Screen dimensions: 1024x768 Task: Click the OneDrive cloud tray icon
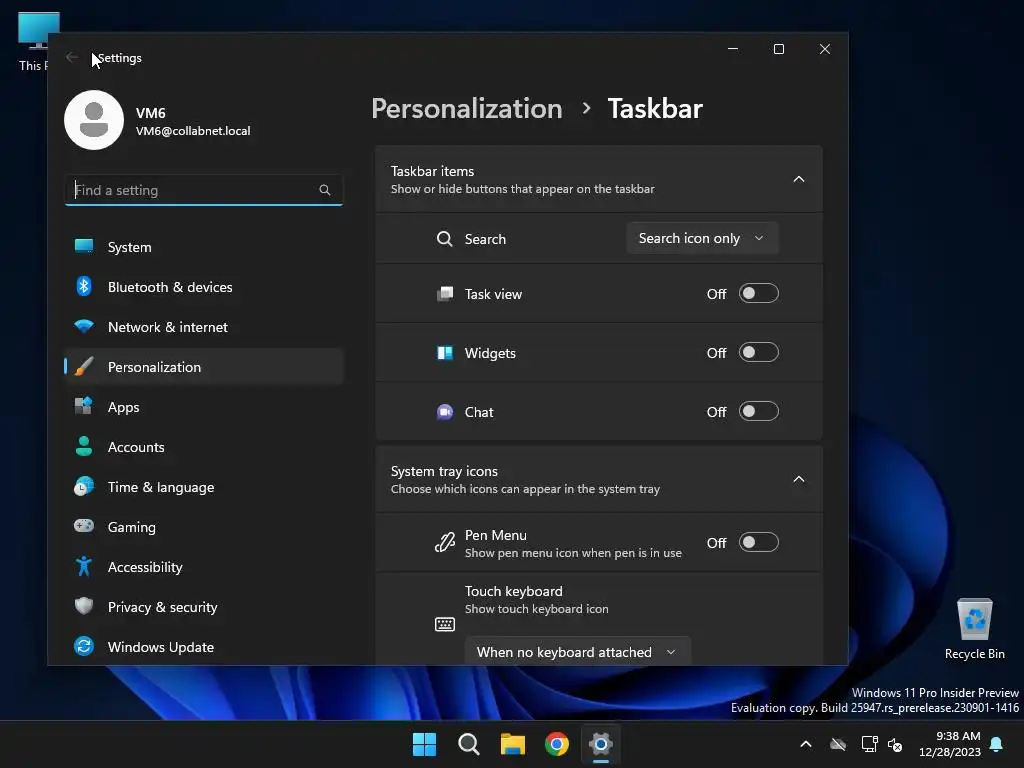(x=838, y=744)
